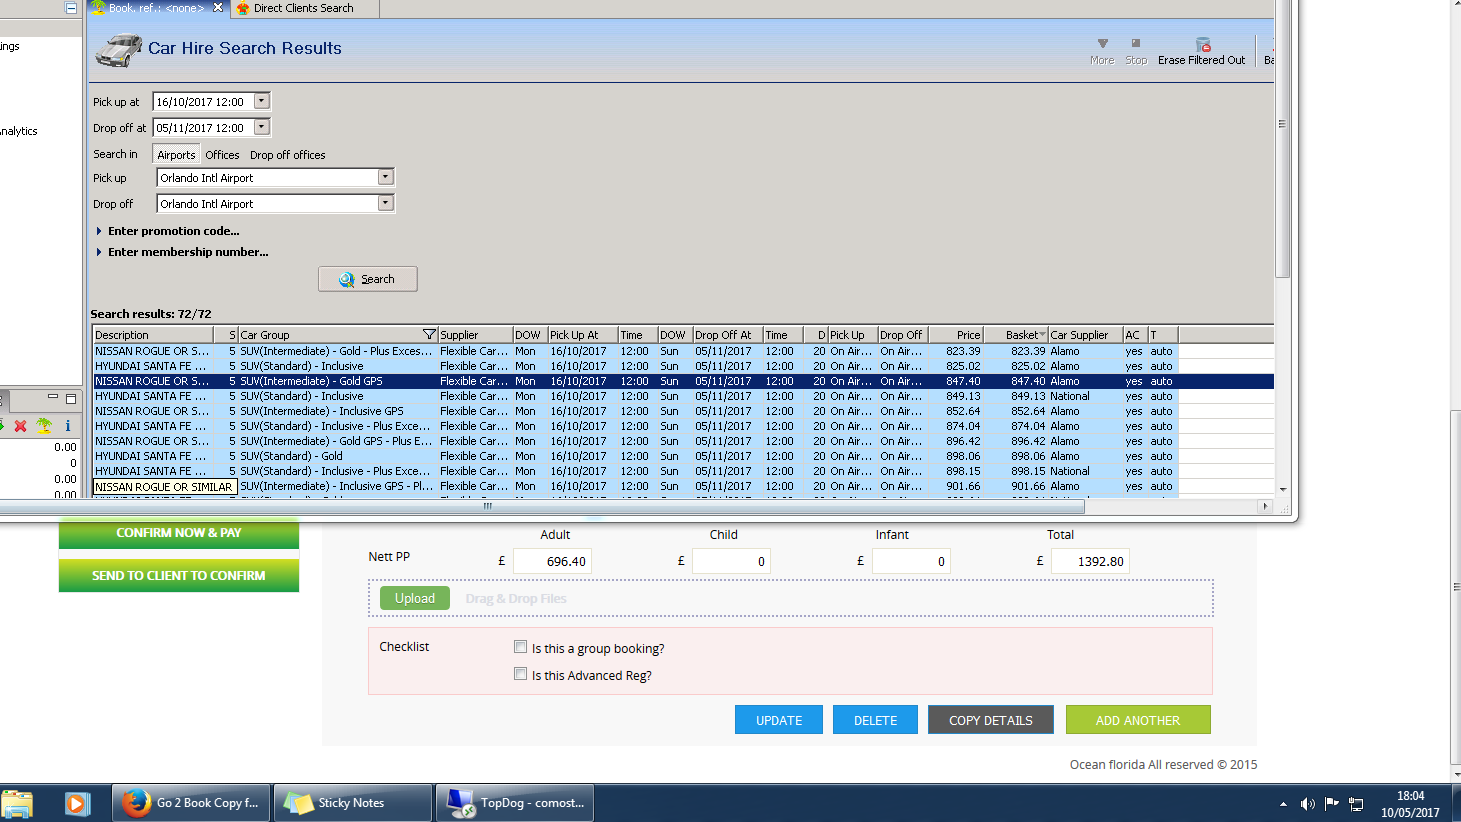This screenshot has width=1461, height=822.
Task: Open Windows Media Player from taskbar
Action: (77, 803)
